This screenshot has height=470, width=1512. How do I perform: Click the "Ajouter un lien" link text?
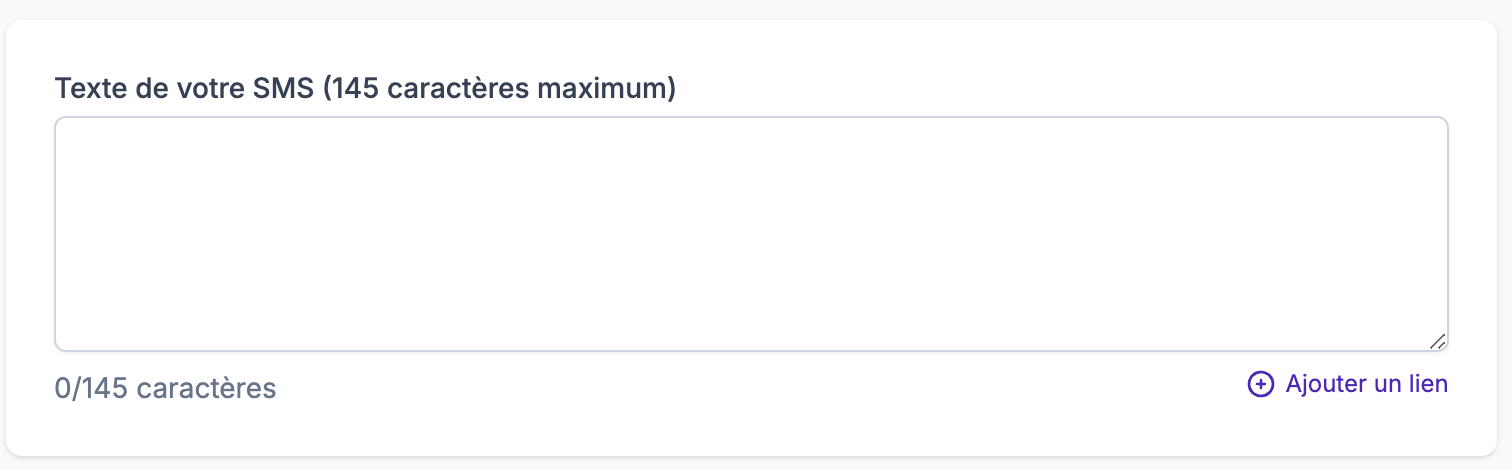pos(1366,384)
